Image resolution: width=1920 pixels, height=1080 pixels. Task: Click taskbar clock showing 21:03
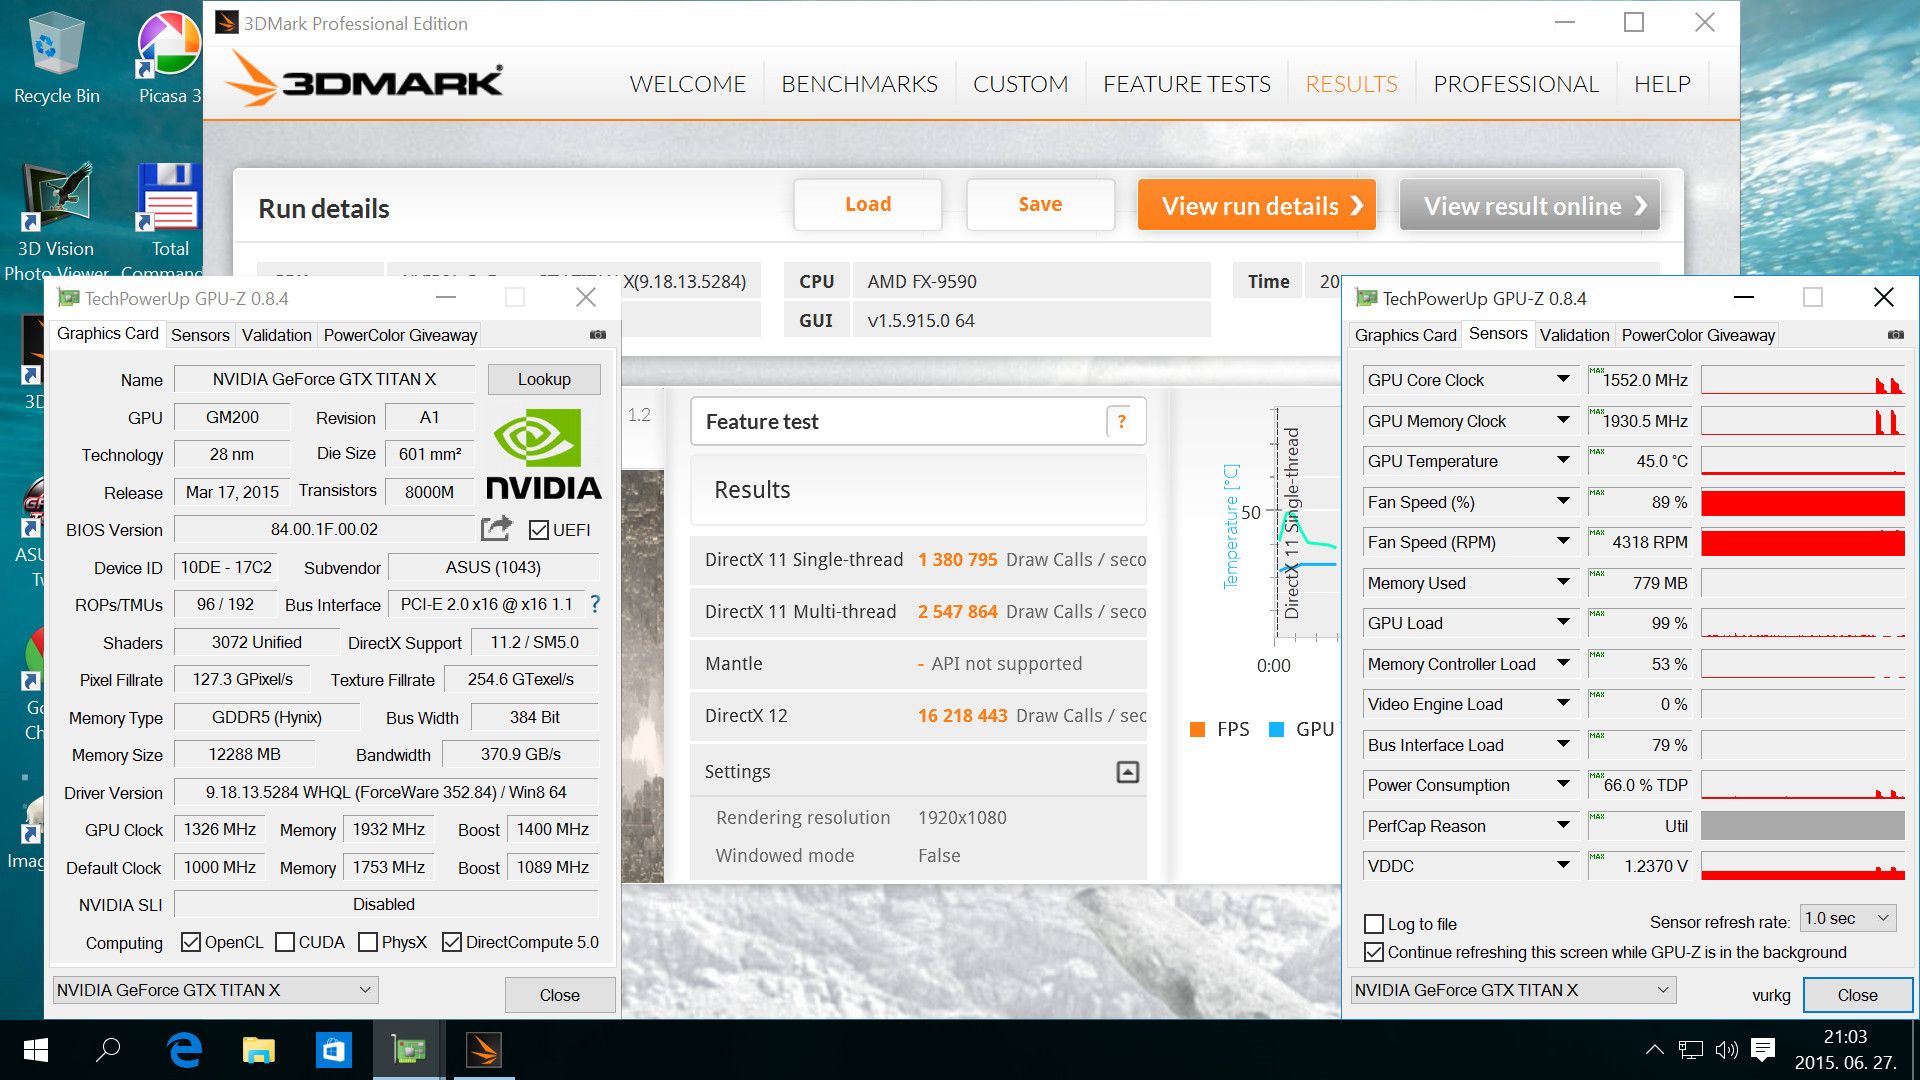(x=1845, y=1037)
